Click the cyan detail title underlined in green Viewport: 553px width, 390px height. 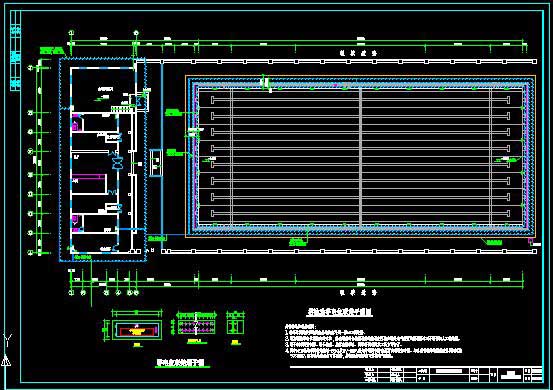click(181, 362)
